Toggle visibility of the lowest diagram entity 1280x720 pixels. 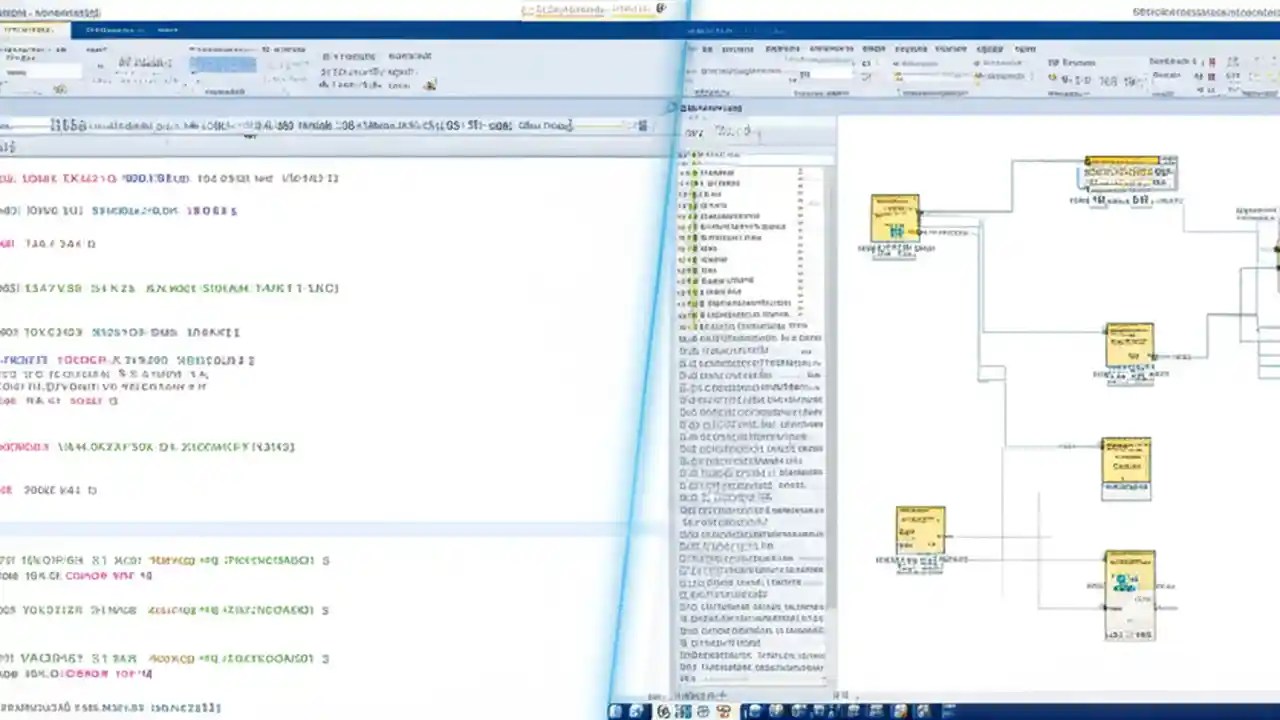pyautogui.click(x=1130, y=595)
